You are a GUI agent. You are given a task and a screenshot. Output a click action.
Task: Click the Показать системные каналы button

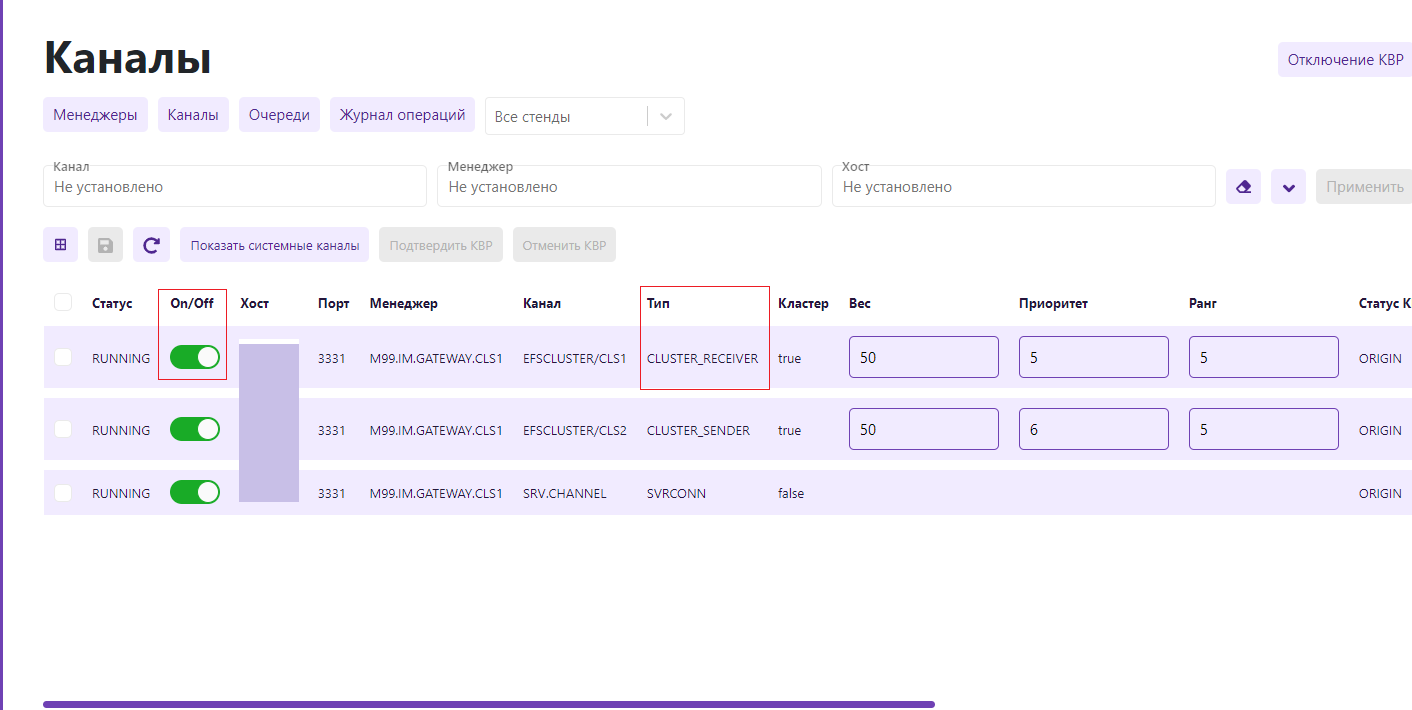(x=274, y=245)
